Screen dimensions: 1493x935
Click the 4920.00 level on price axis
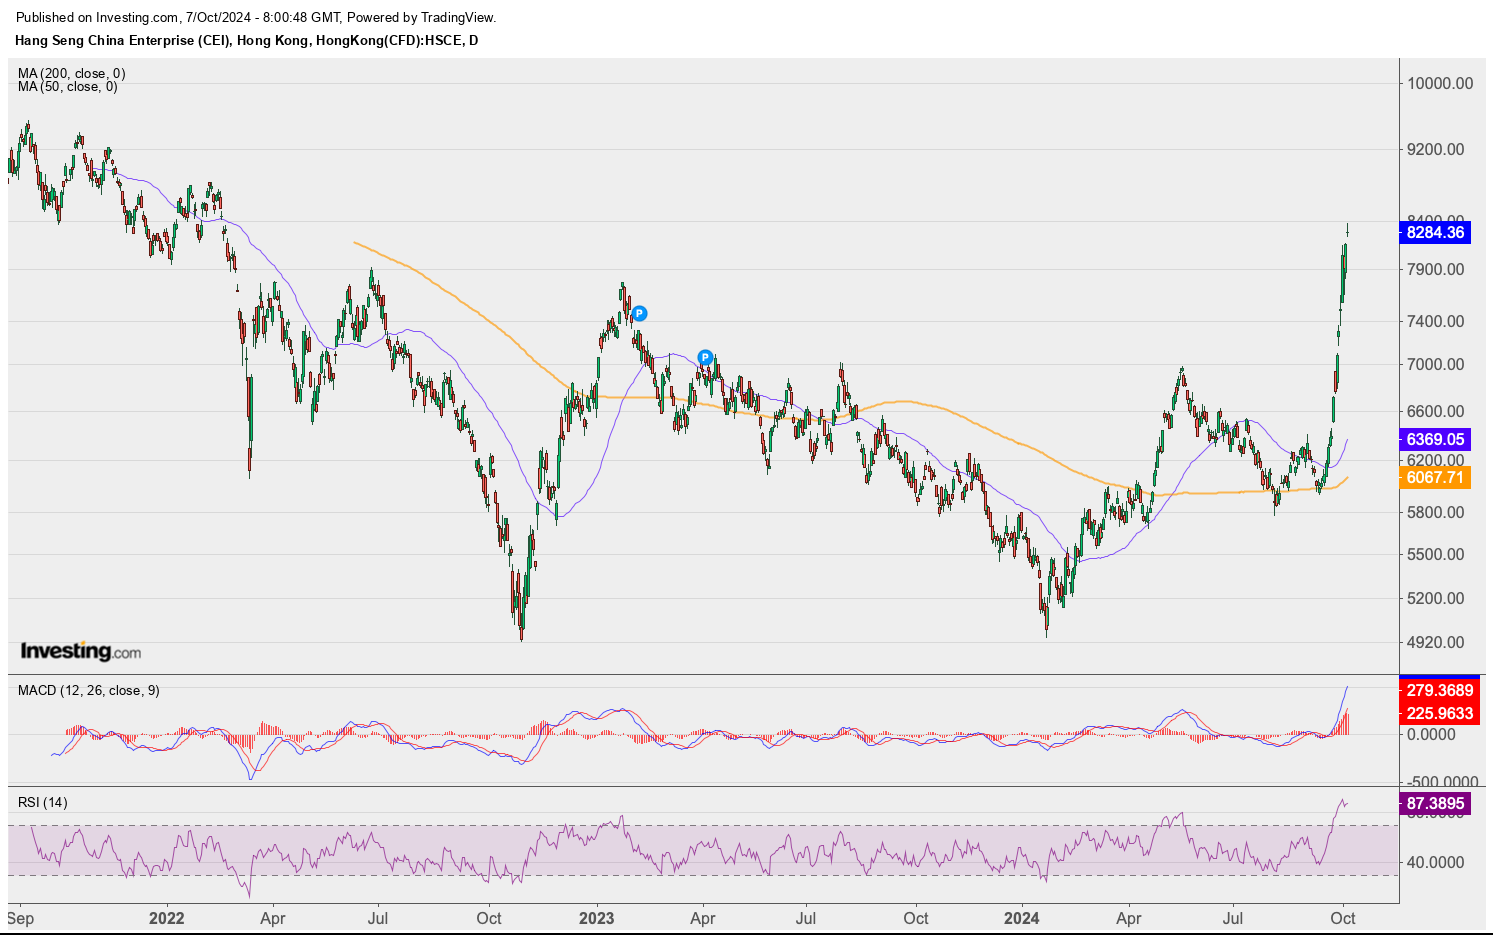pyautogui.click(x=1436, y=642)
